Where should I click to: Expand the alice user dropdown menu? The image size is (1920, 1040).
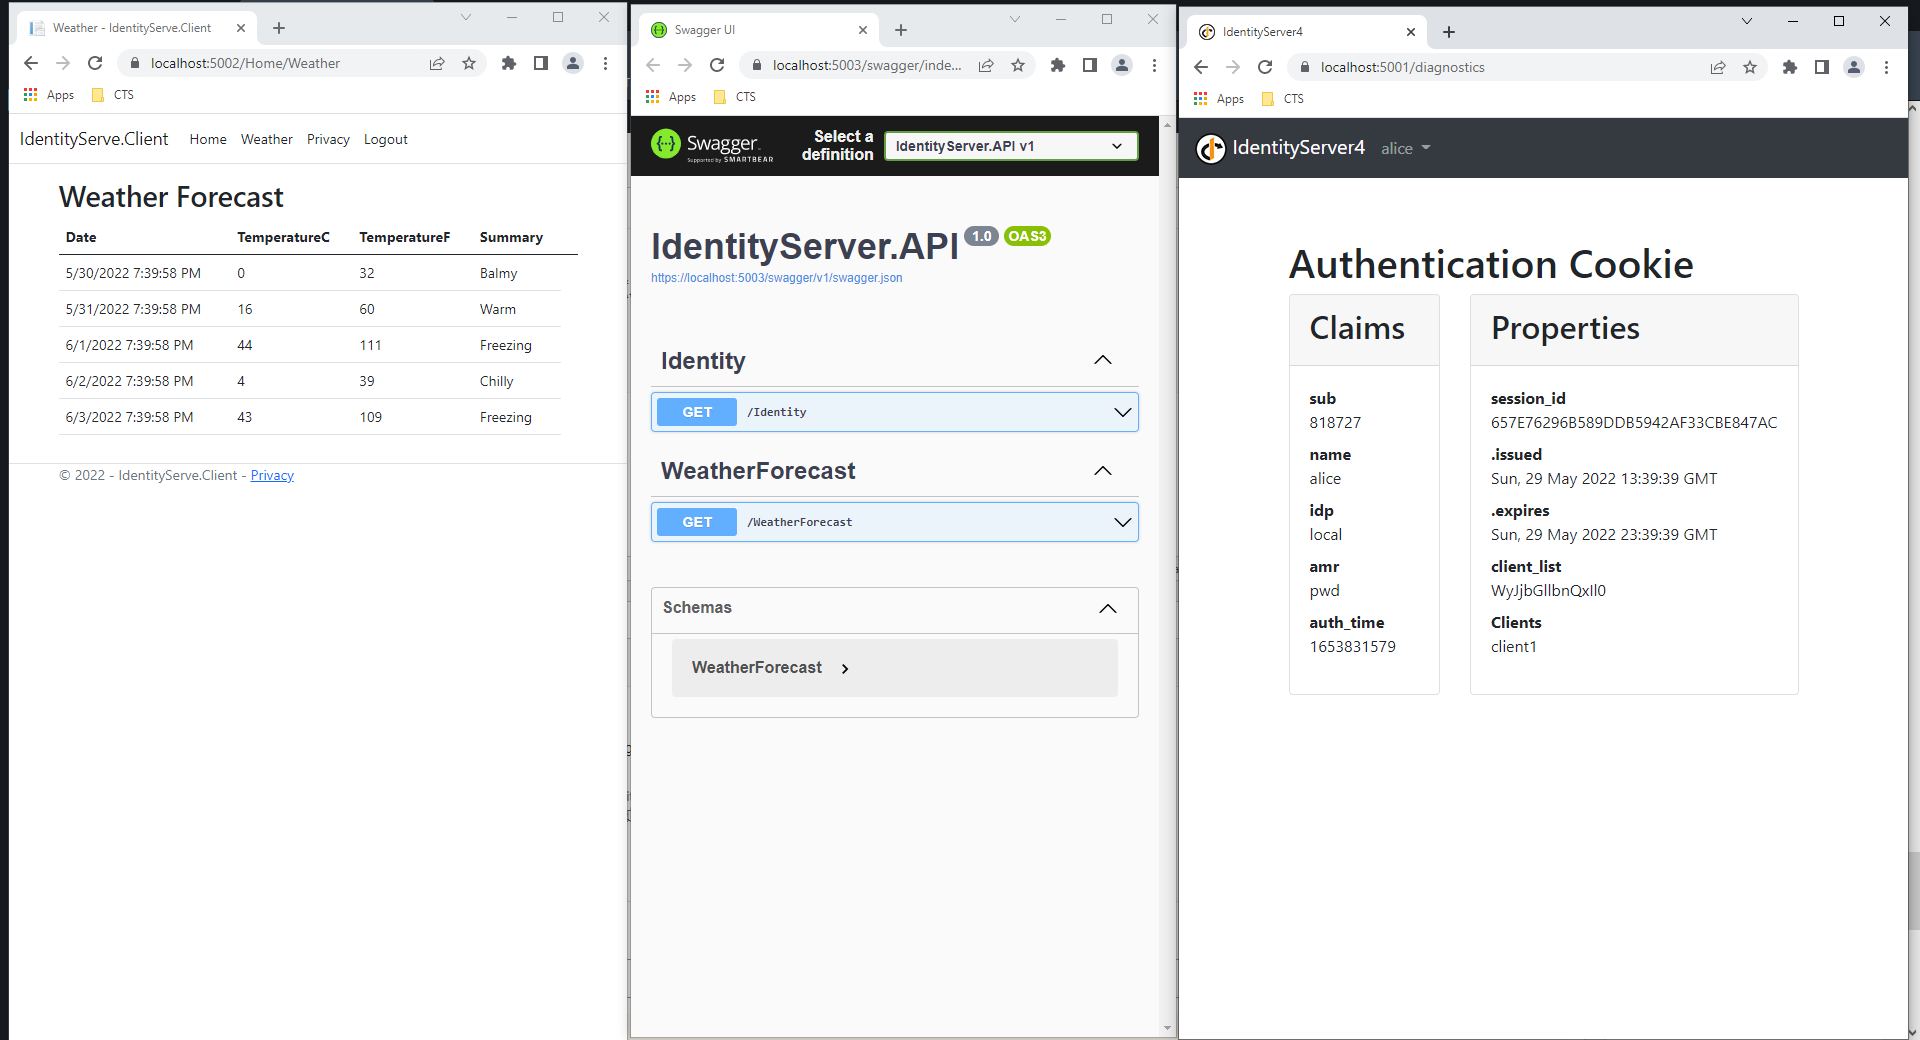1405,148
